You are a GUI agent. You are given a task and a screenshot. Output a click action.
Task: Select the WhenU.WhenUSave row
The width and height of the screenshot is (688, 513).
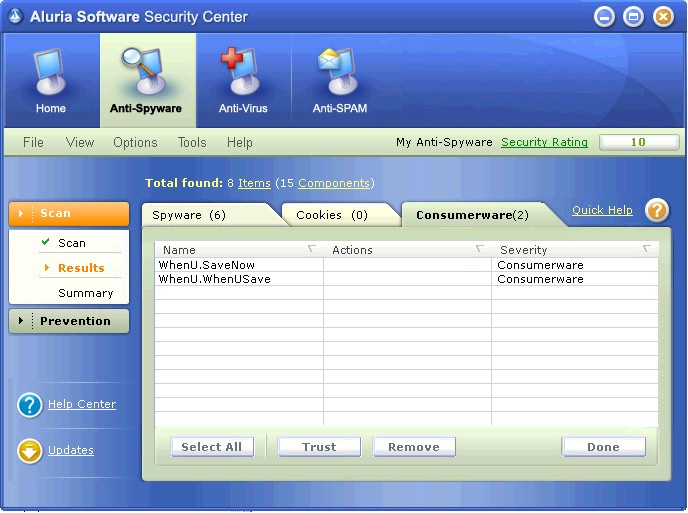click(x=406, y=279)
